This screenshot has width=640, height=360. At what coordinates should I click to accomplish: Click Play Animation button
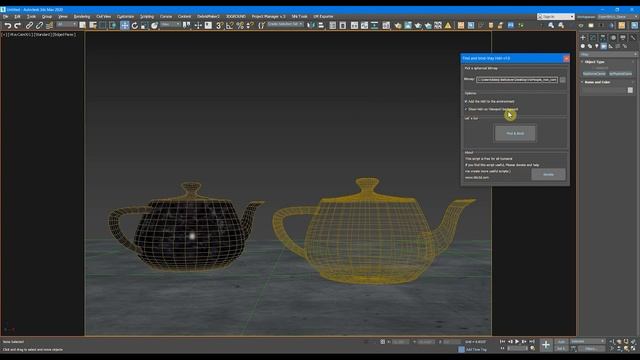point(517,342)
